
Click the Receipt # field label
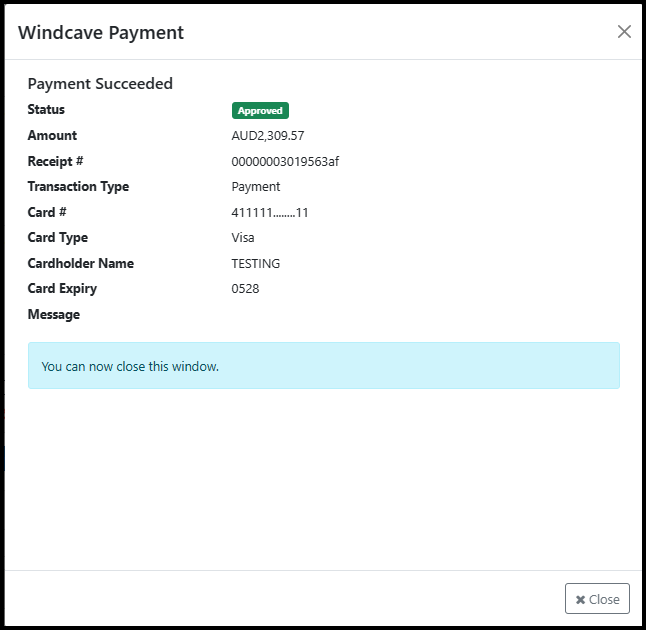tap(55, 161)
